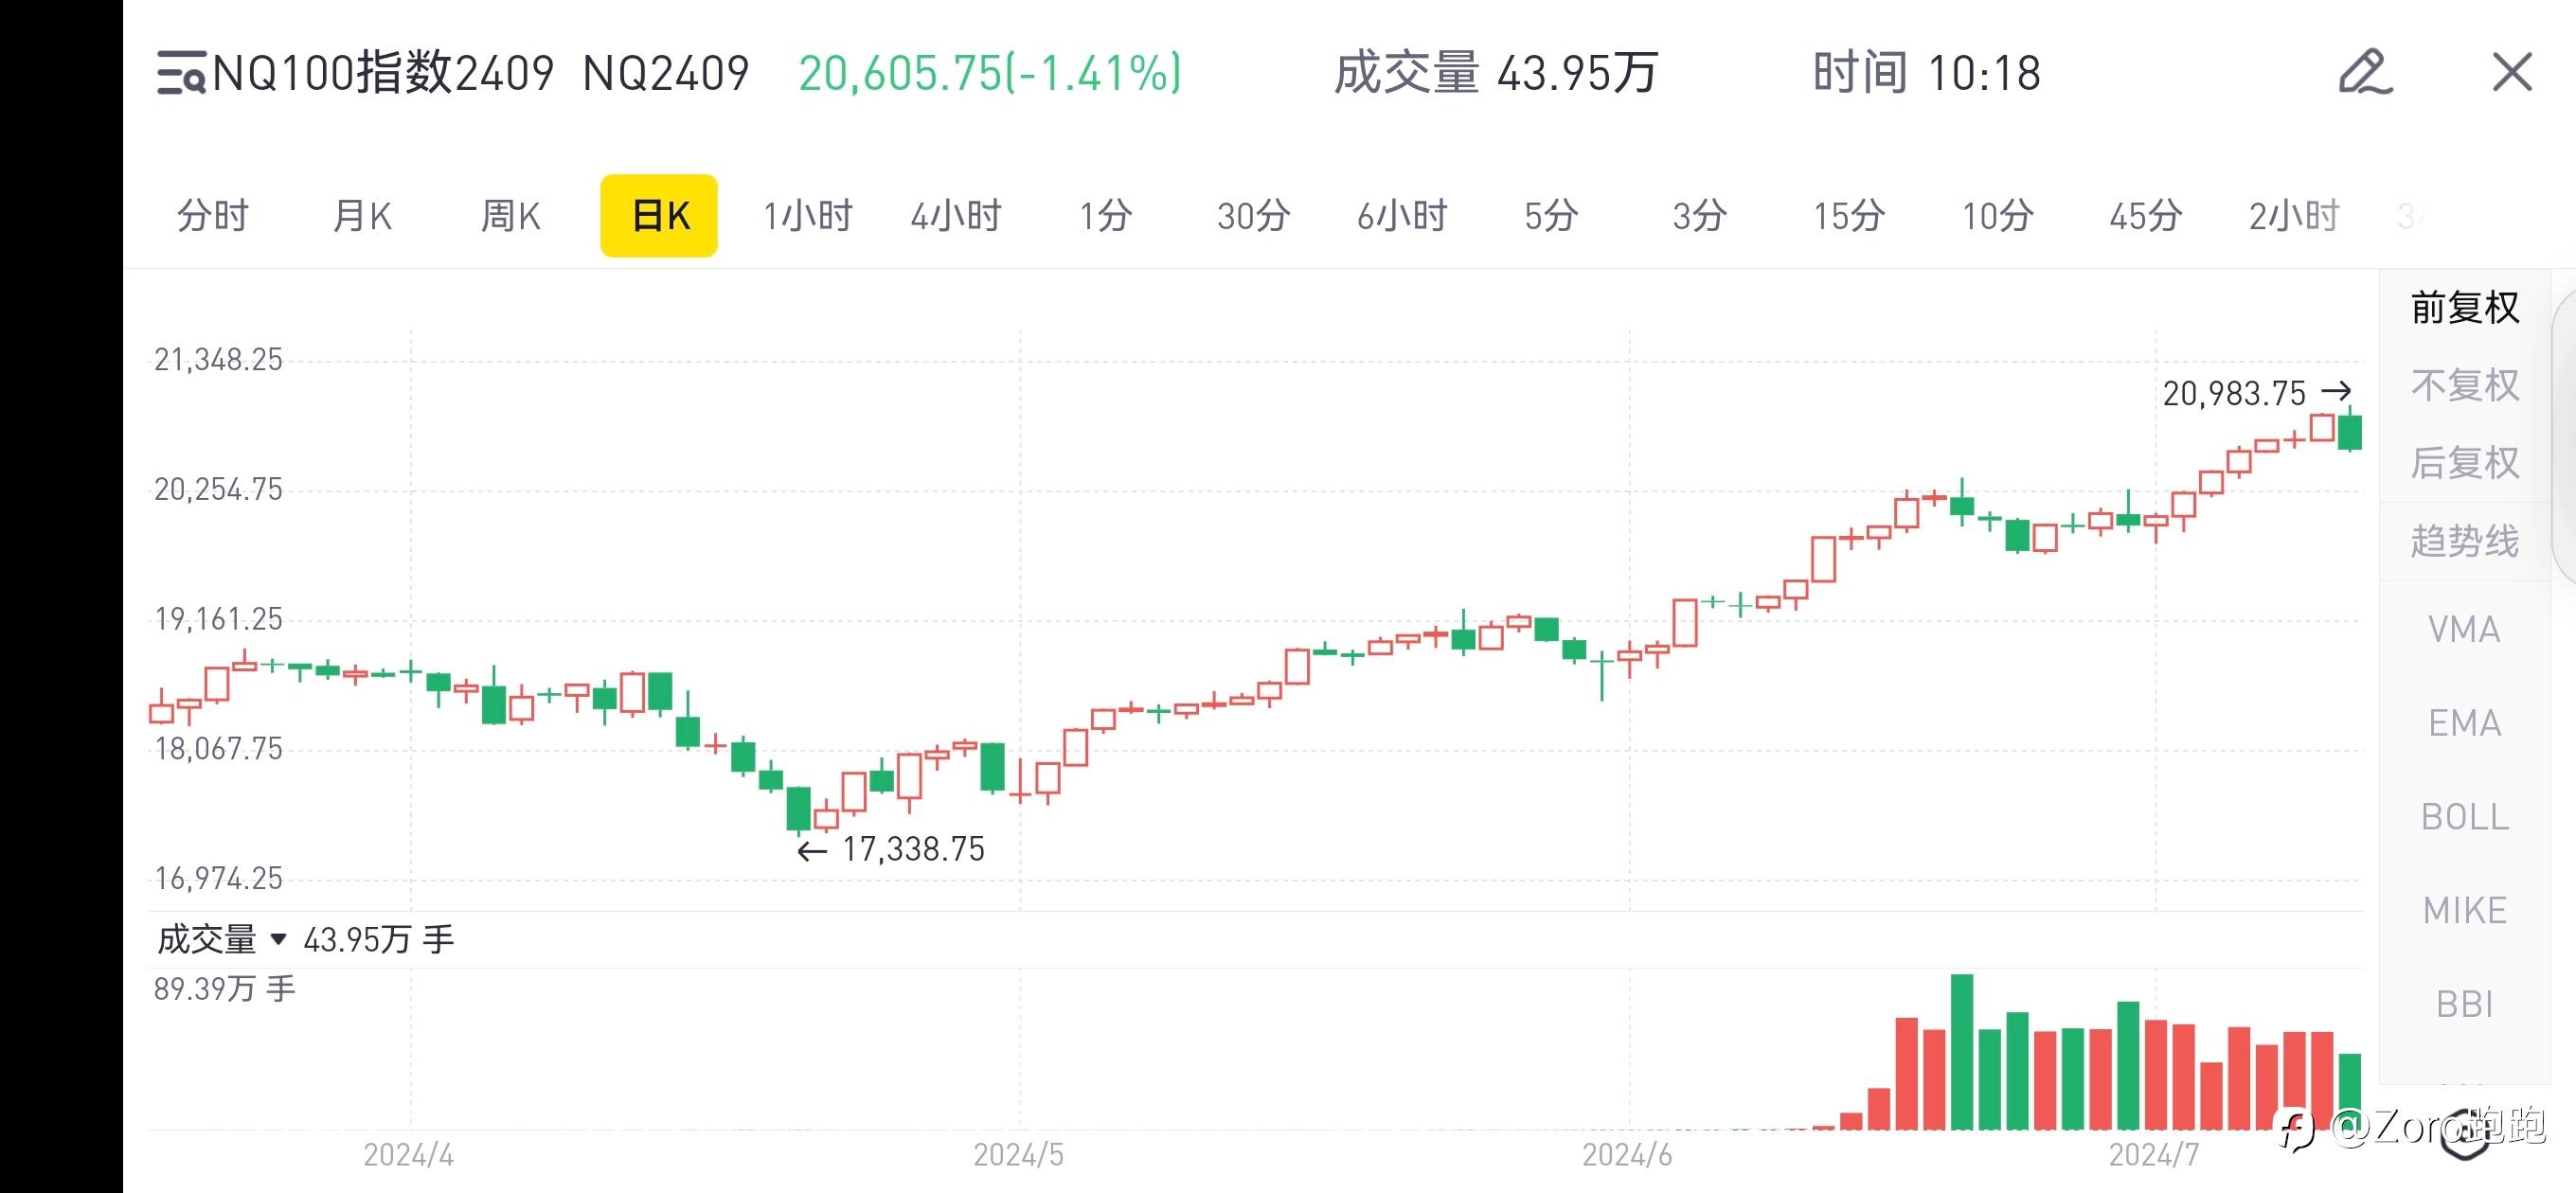Close the chart with X icon

coord(2511,72)
